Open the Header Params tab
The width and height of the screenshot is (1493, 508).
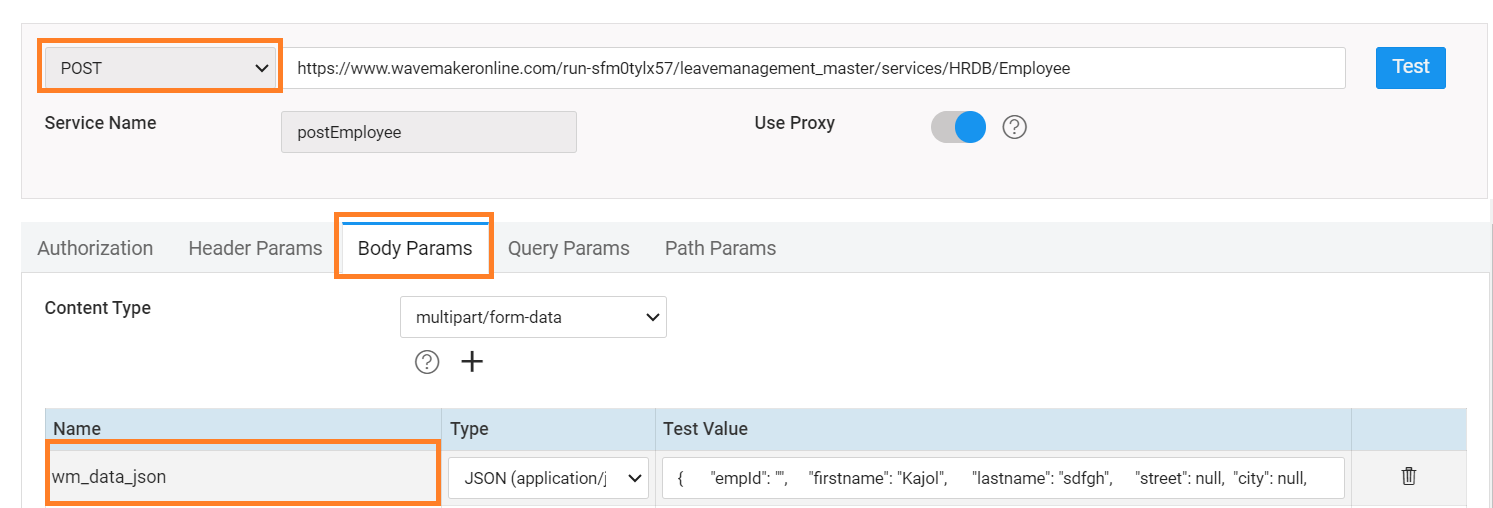[x=255, y=248]
